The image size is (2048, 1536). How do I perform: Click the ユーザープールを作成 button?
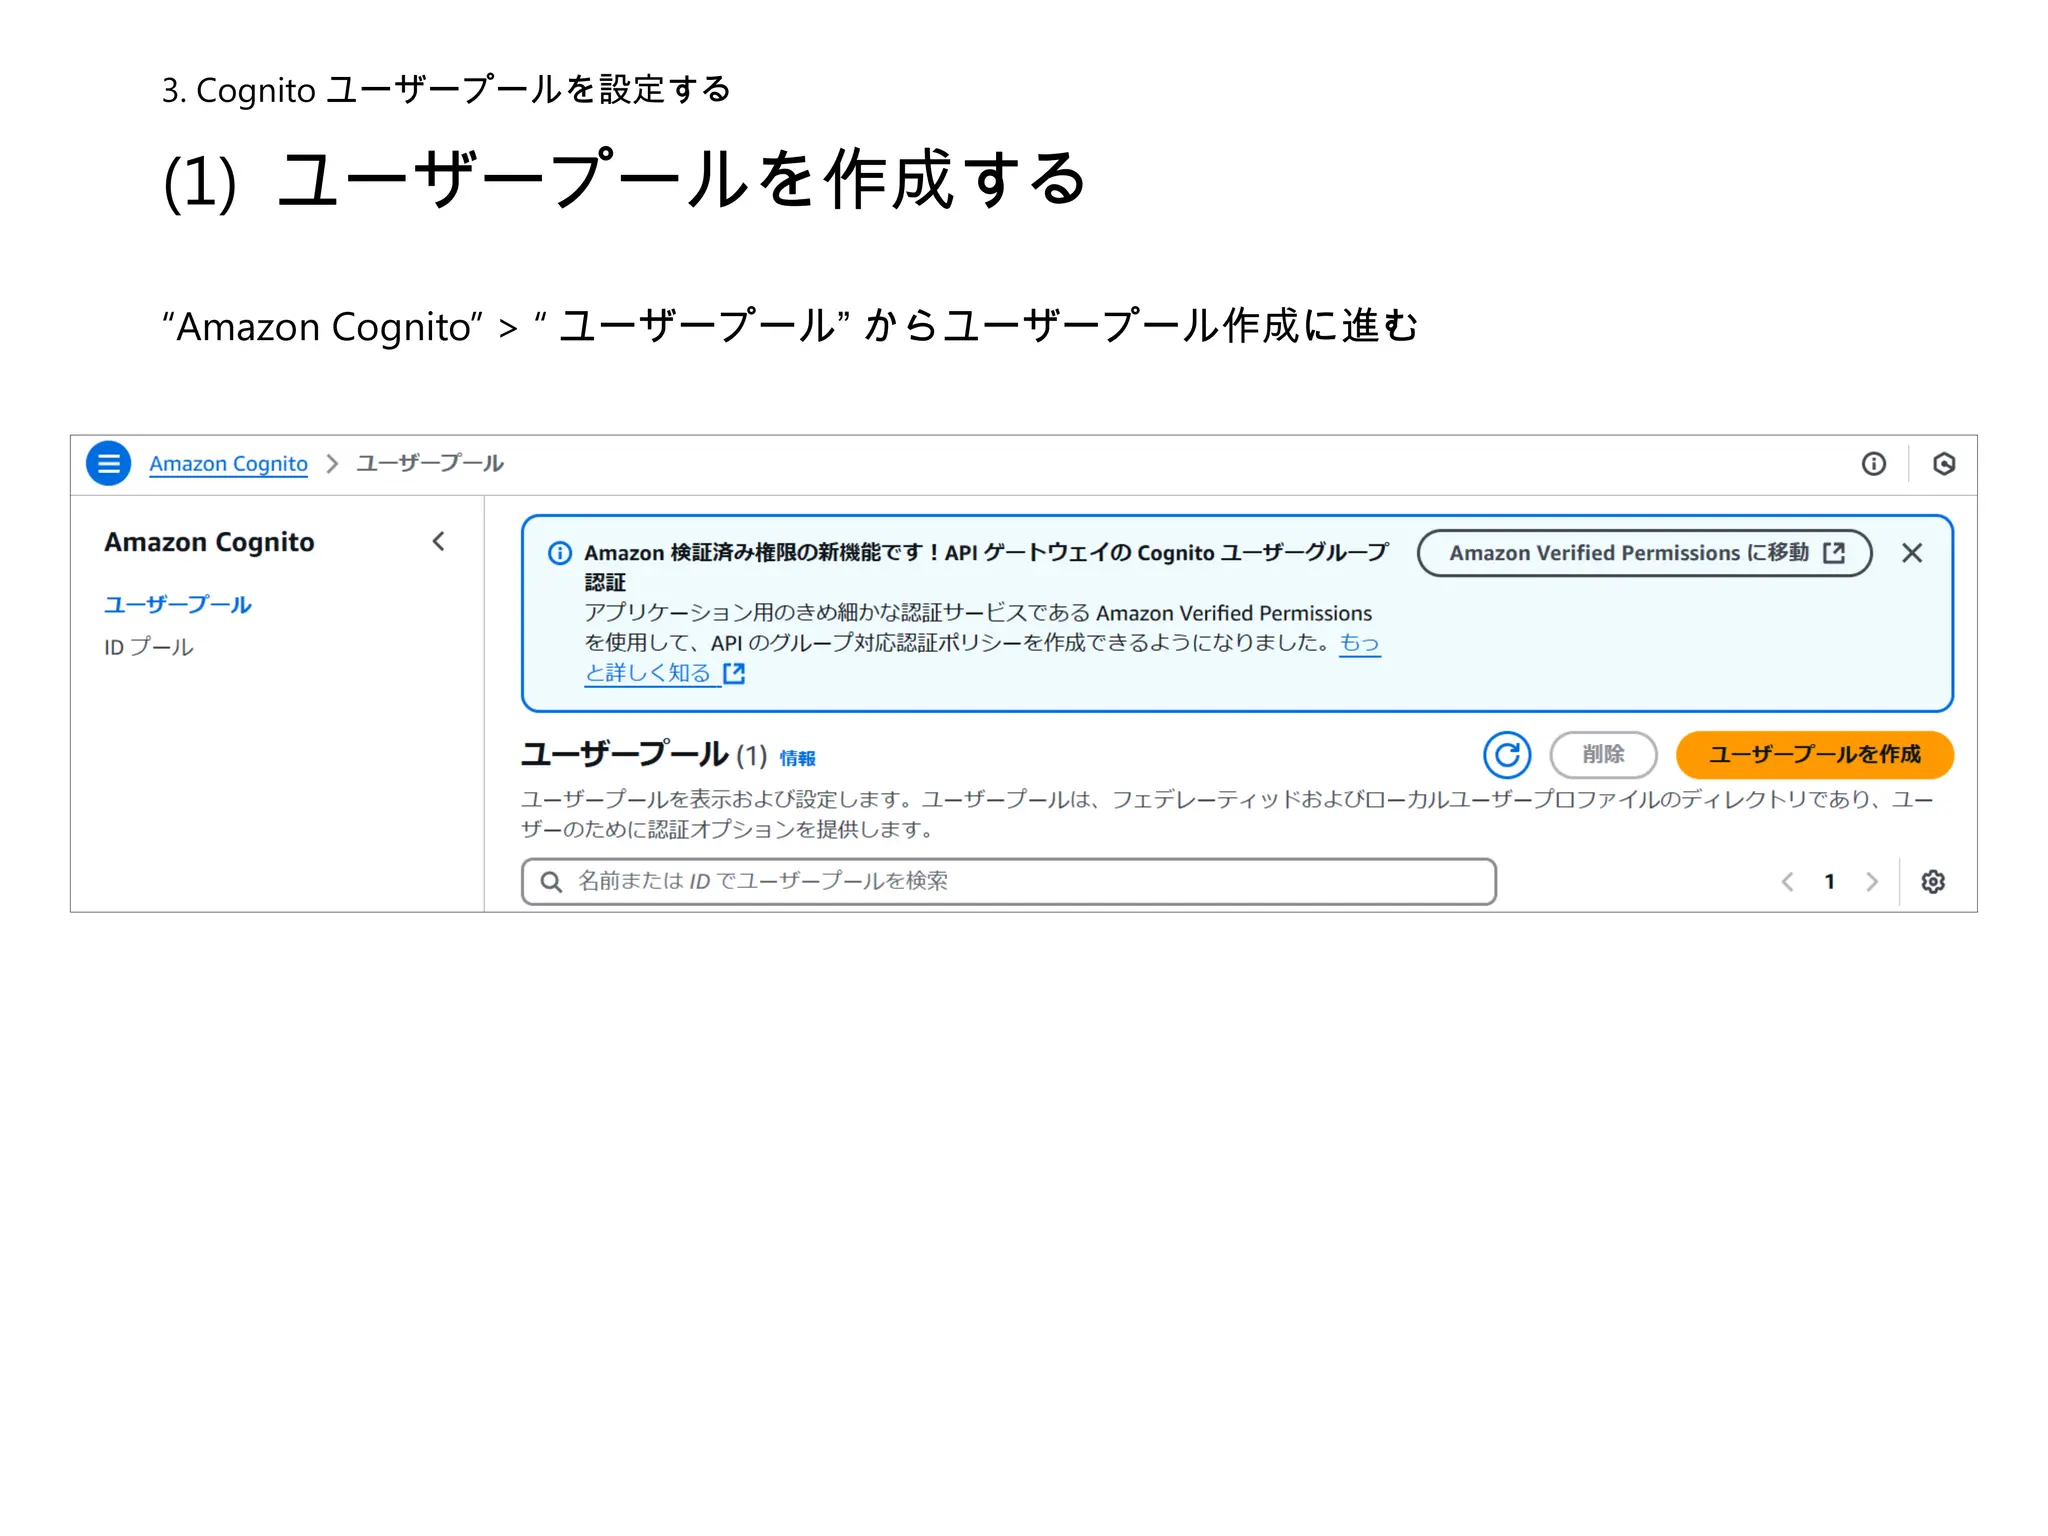[x=1814, y=755]
